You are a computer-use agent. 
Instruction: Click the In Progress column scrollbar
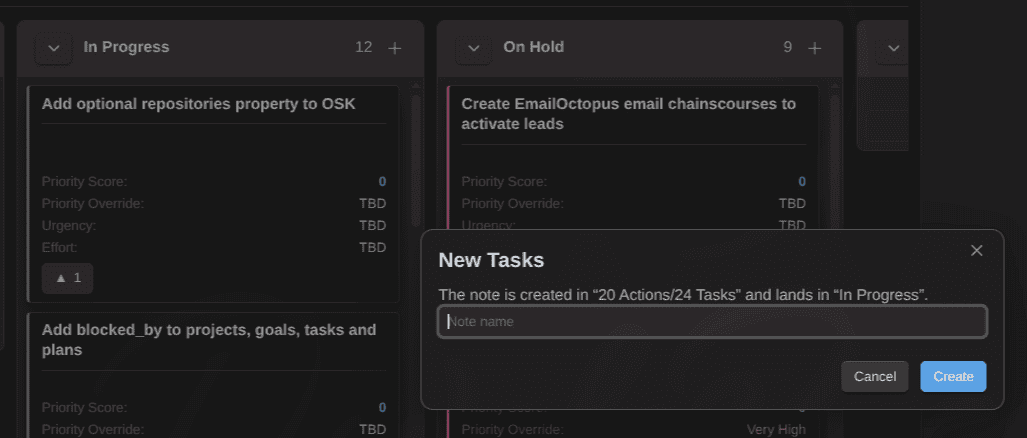click(x=415, y=160)
